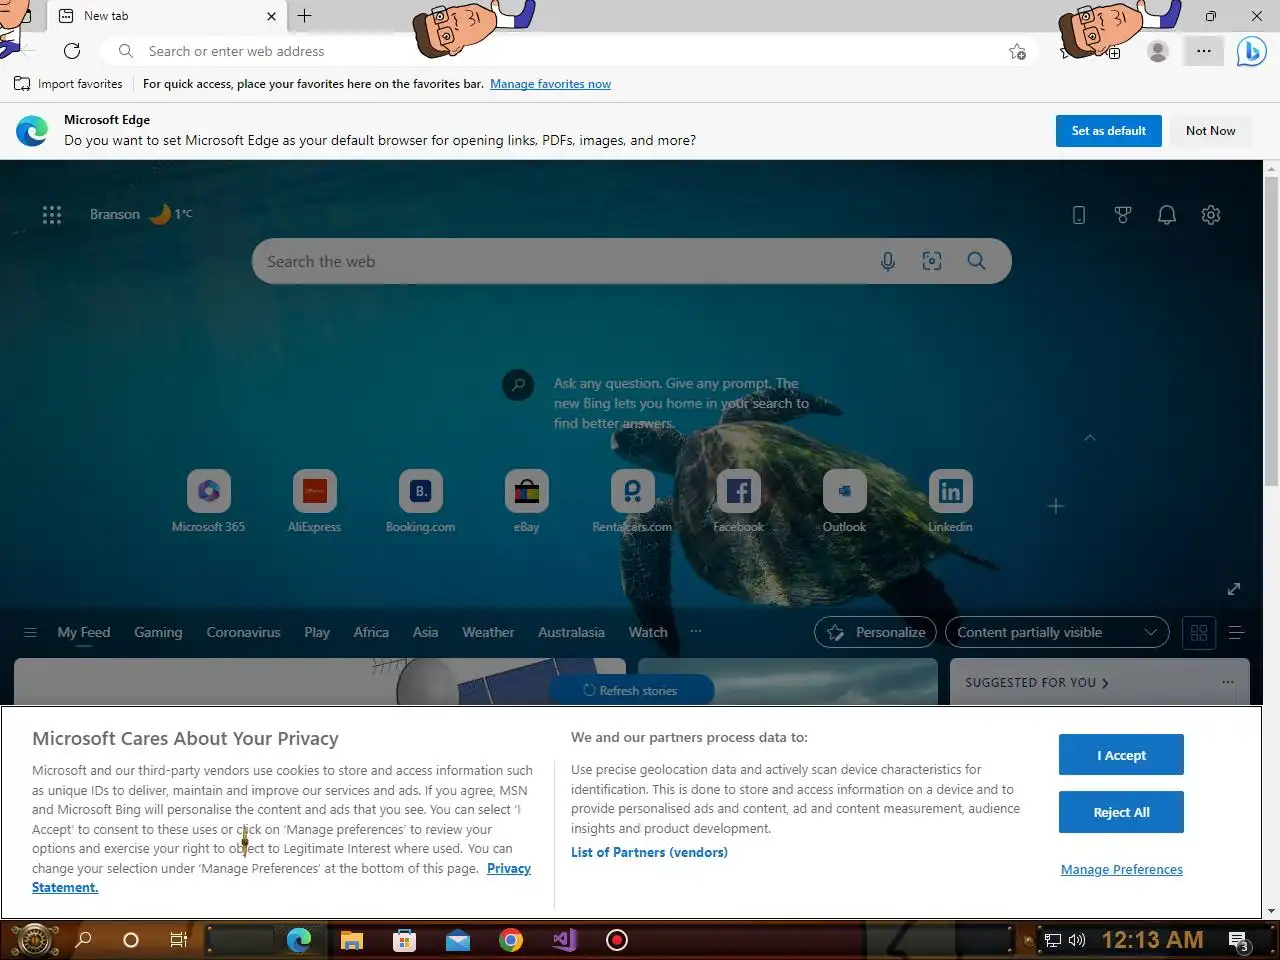Viewport: 1280px width, 960px height.
Task: Select My Feed tab
Action: [84, 632]
